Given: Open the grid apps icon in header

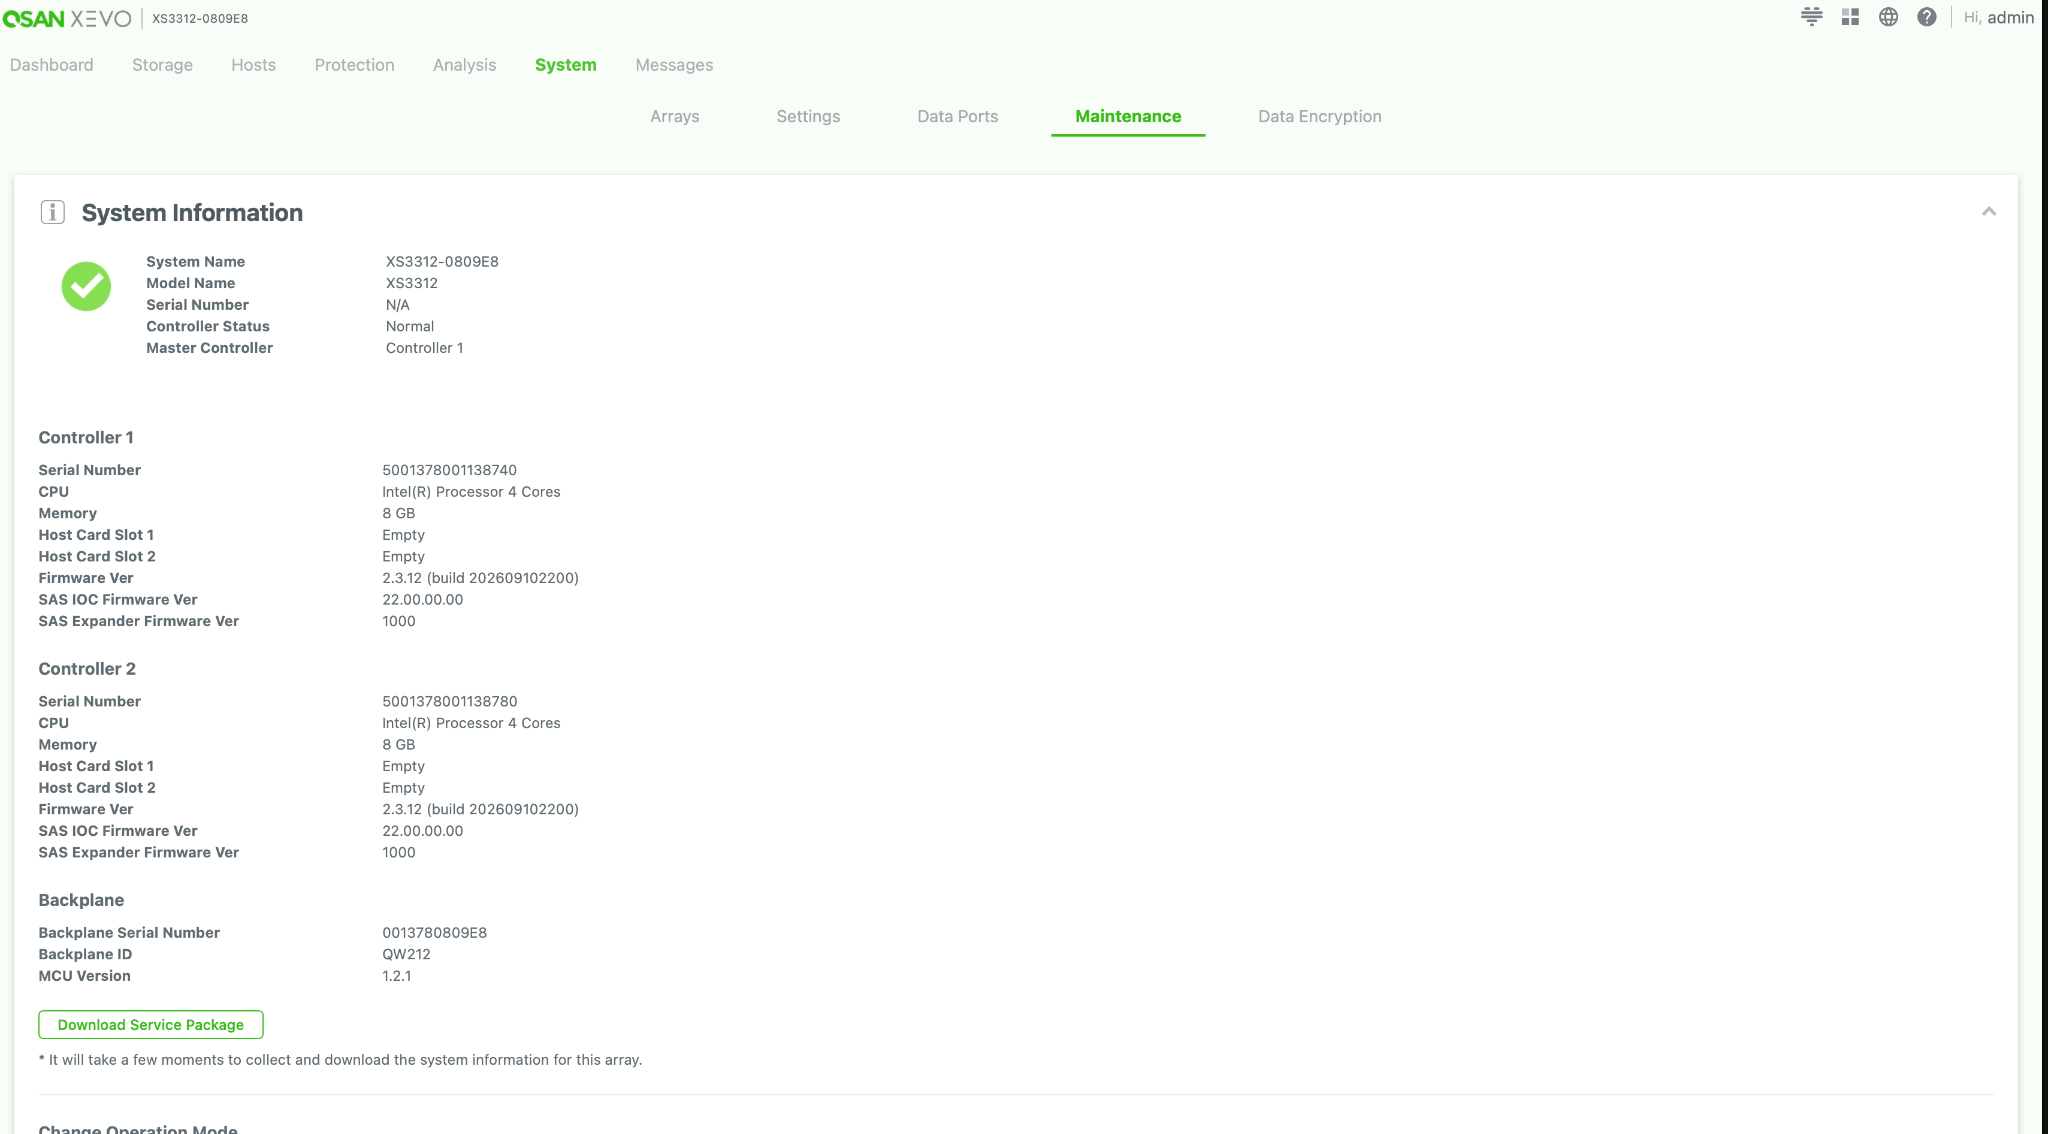Looking at the screenshot, I should tap(1850, 17).
